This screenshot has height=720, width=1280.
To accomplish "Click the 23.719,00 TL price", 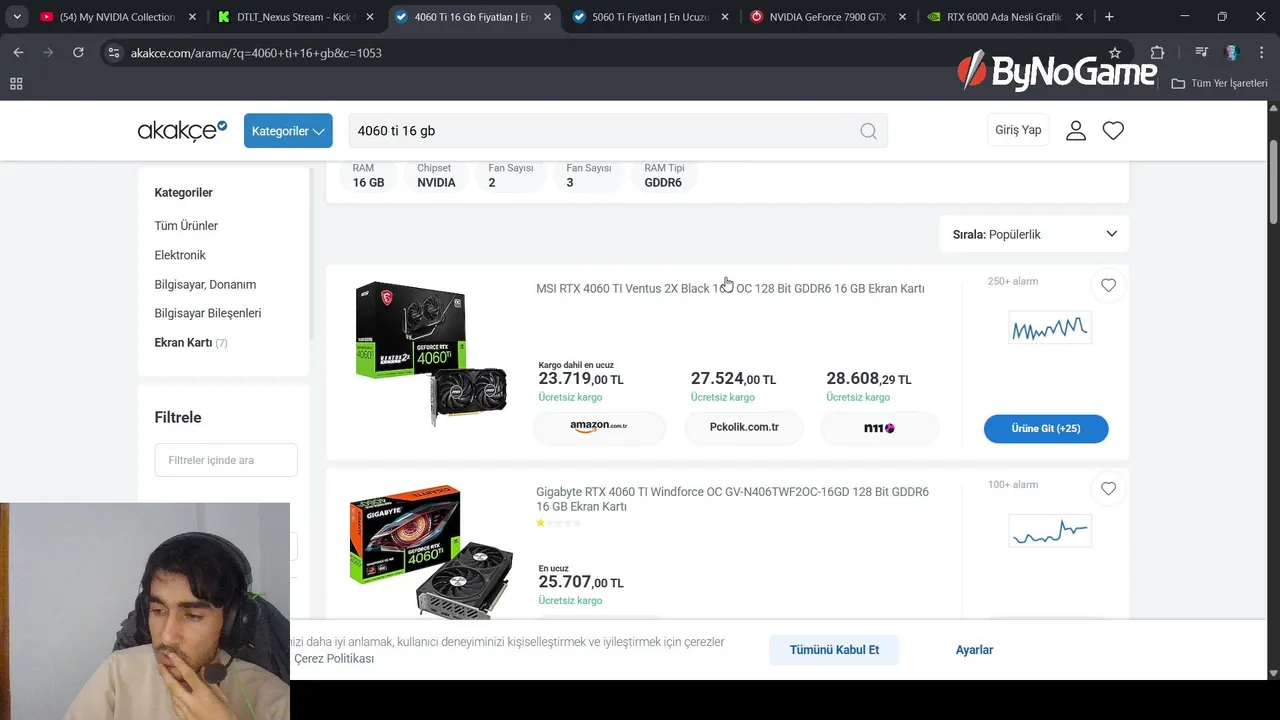I will 581,379.
